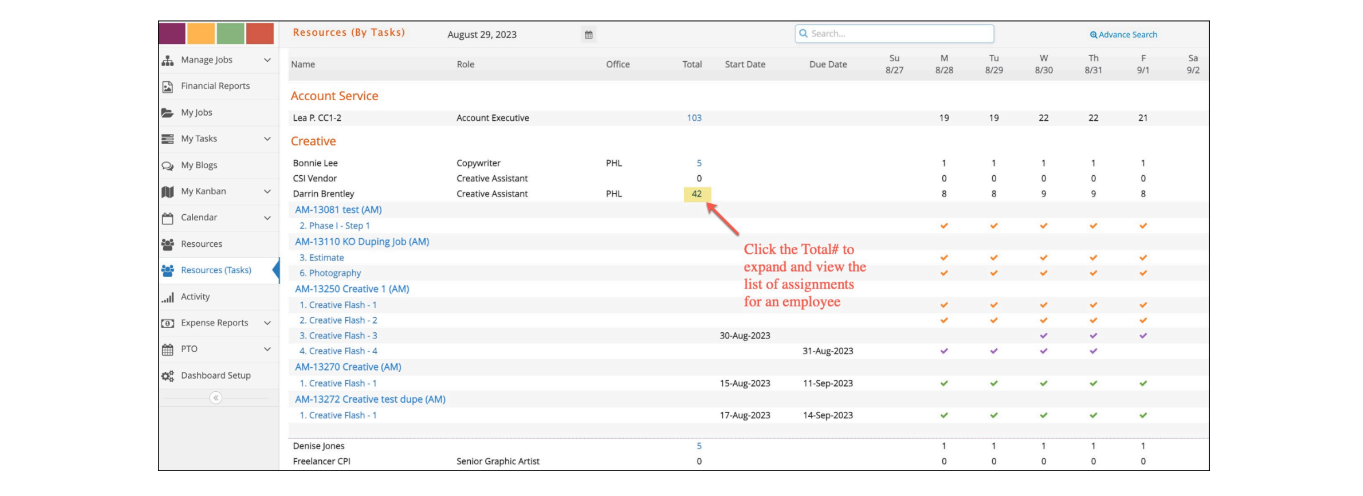This screenshot has height=496, width=1363.
Task: Open Dashboard Setup menu item
Action: (216, 376)
